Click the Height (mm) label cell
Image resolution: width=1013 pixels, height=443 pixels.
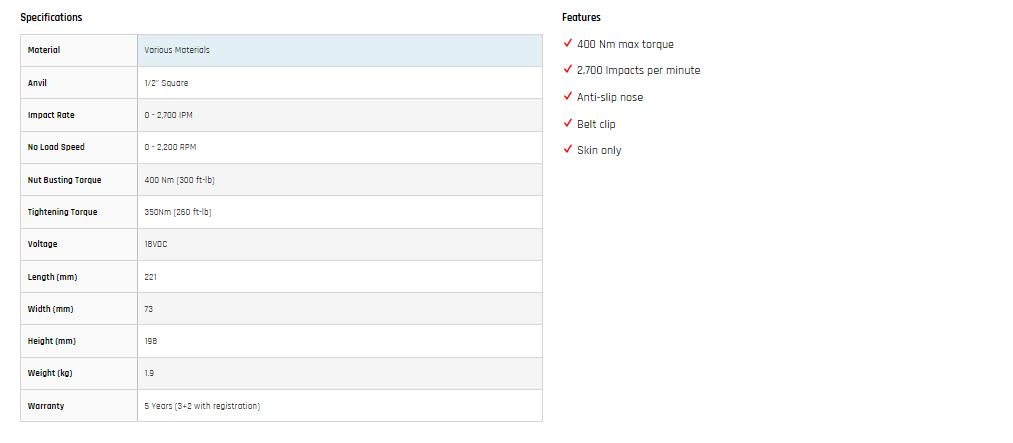pos(79,341)
